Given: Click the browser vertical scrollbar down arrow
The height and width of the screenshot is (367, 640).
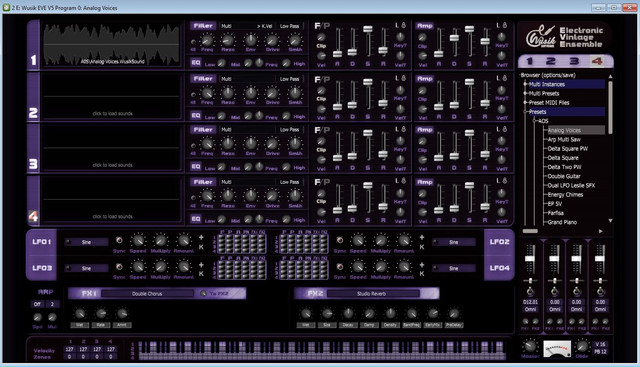Looking at the screenshot, I should coord(610,220).
